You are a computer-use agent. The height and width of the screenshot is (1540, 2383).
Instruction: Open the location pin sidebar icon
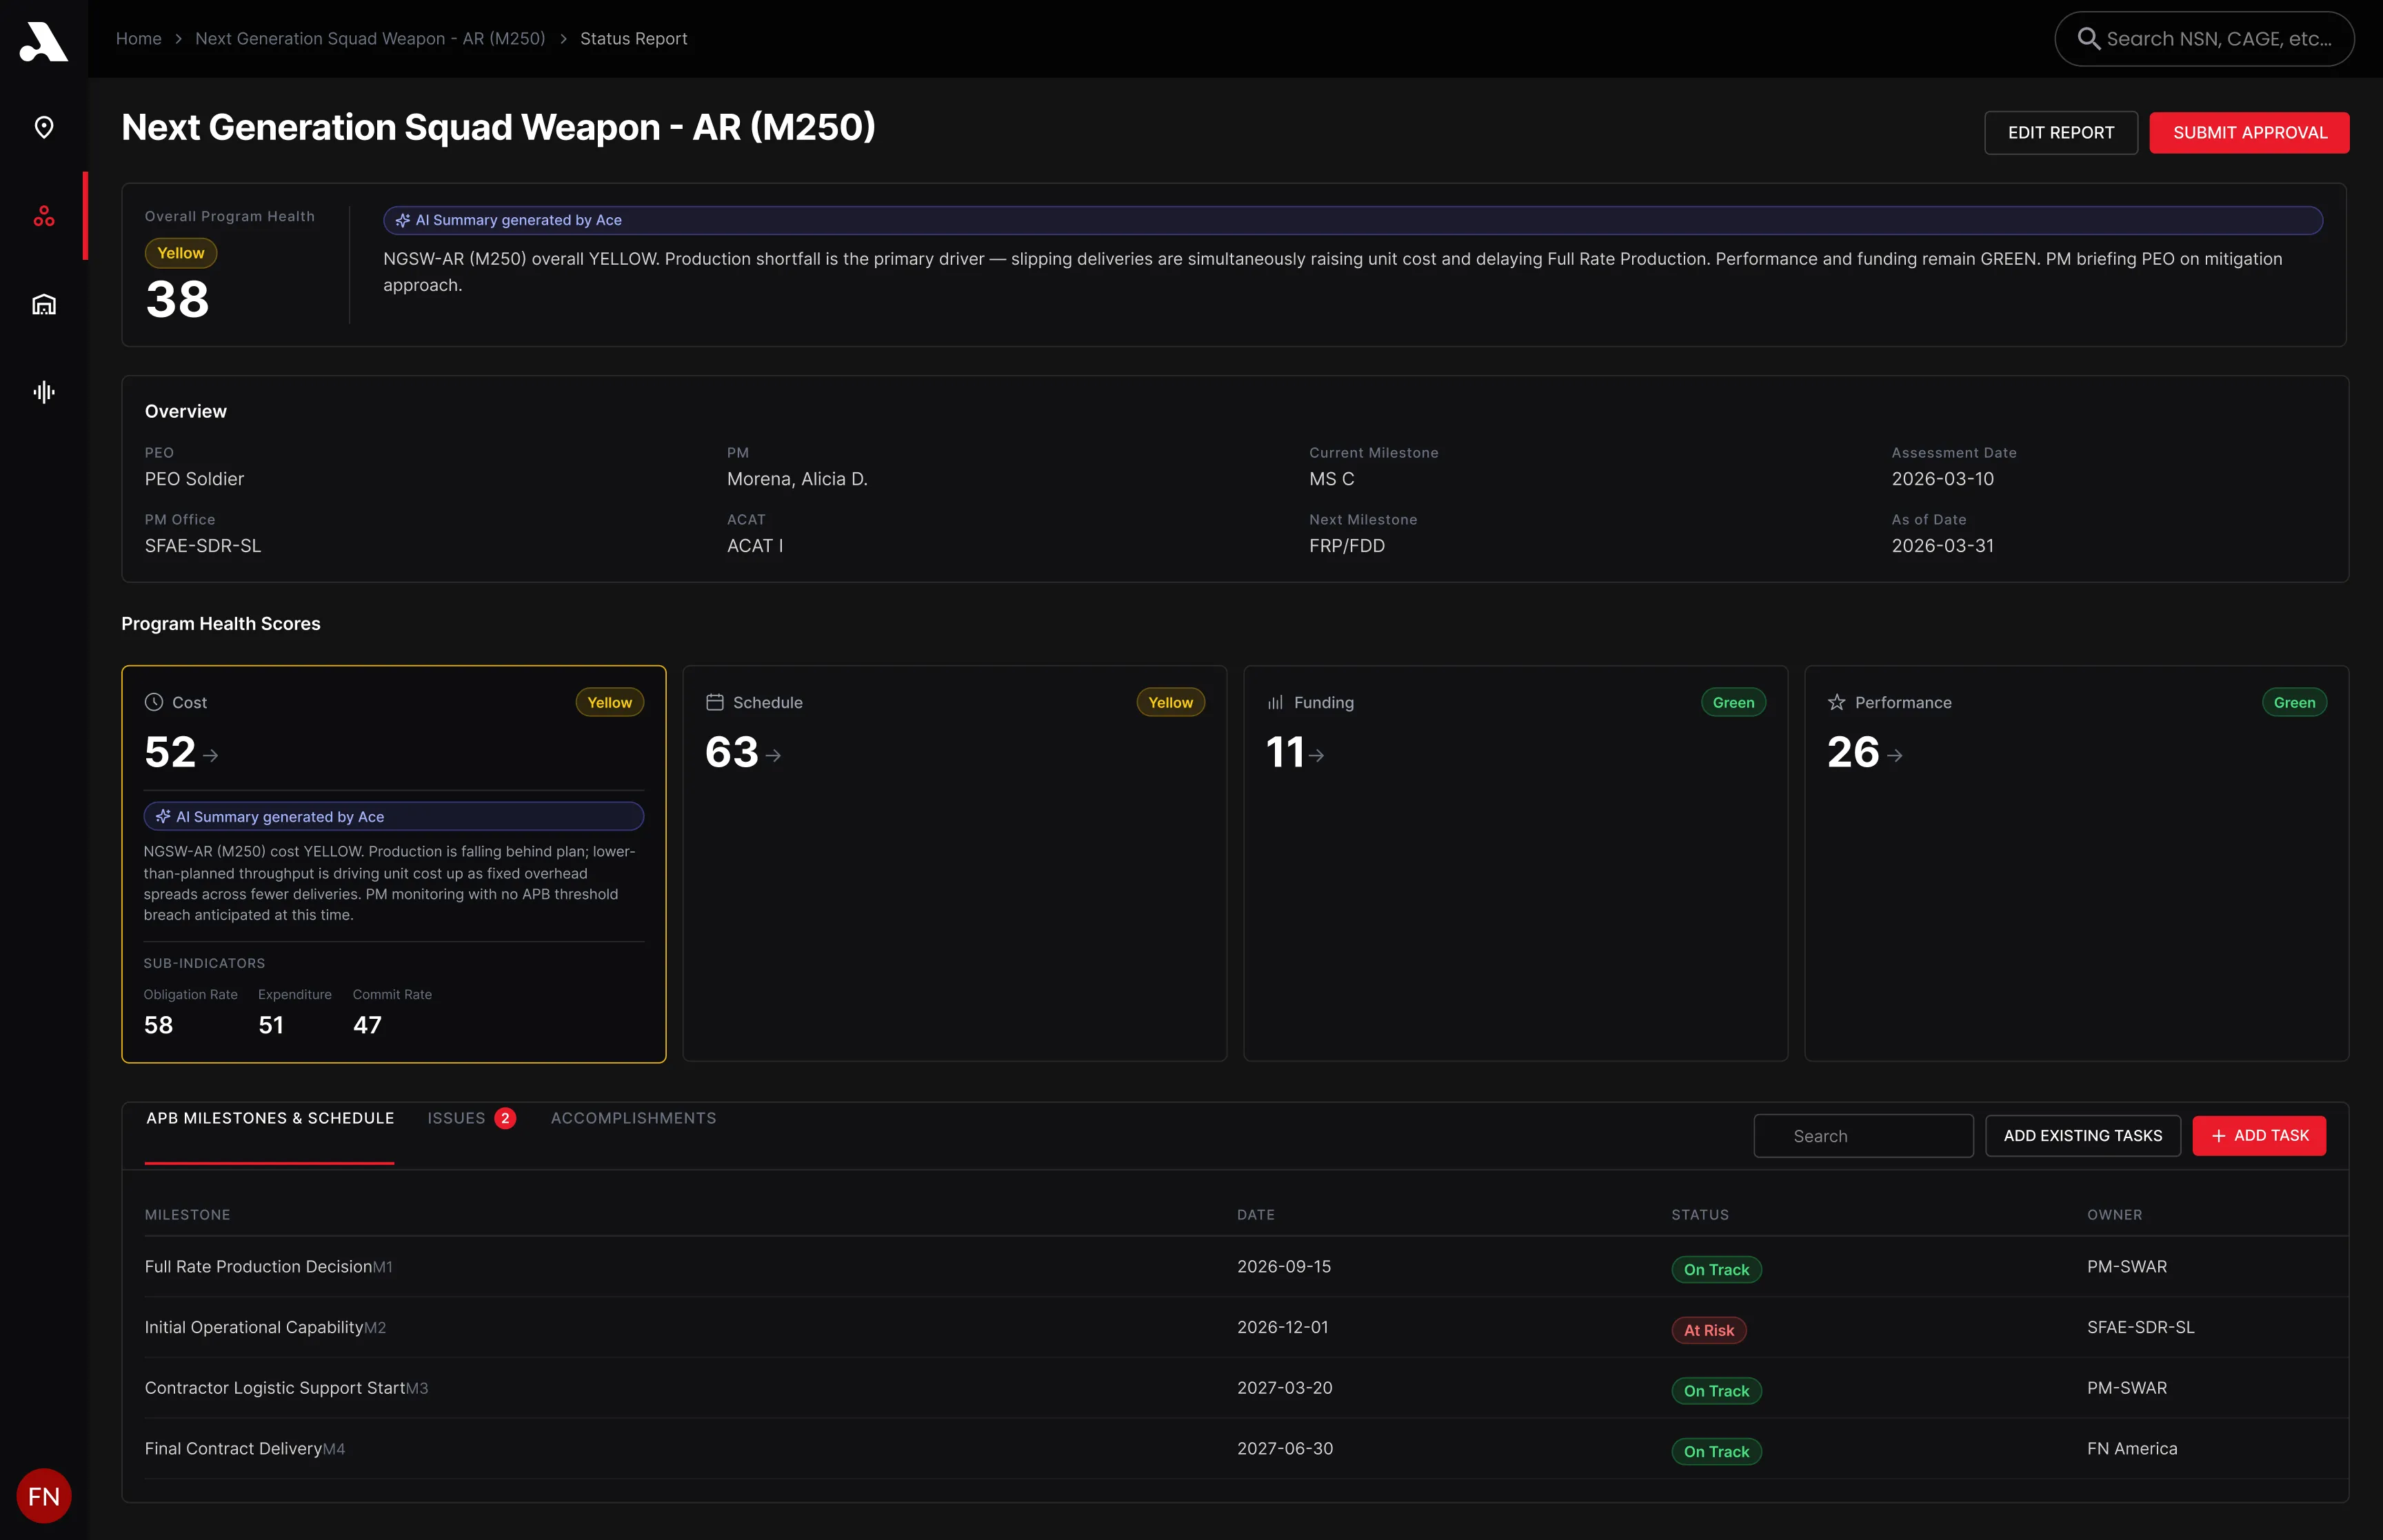click(44, 127)
